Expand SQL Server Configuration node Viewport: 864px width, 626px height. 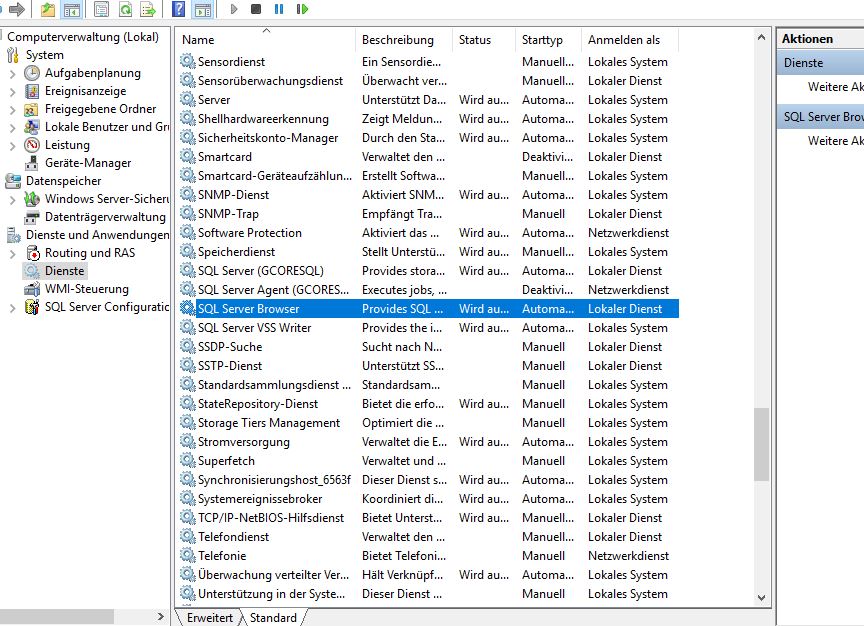coord(12,307)
